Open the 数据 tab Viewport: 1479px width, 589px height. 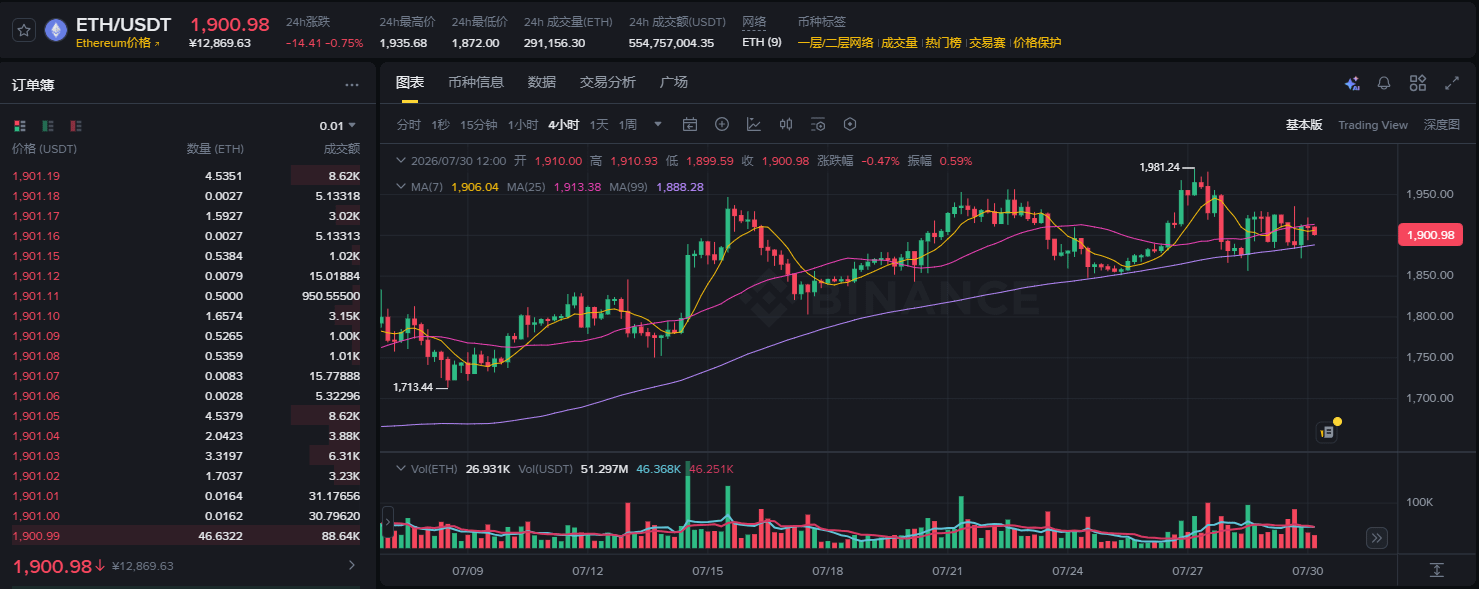point(542,82)
